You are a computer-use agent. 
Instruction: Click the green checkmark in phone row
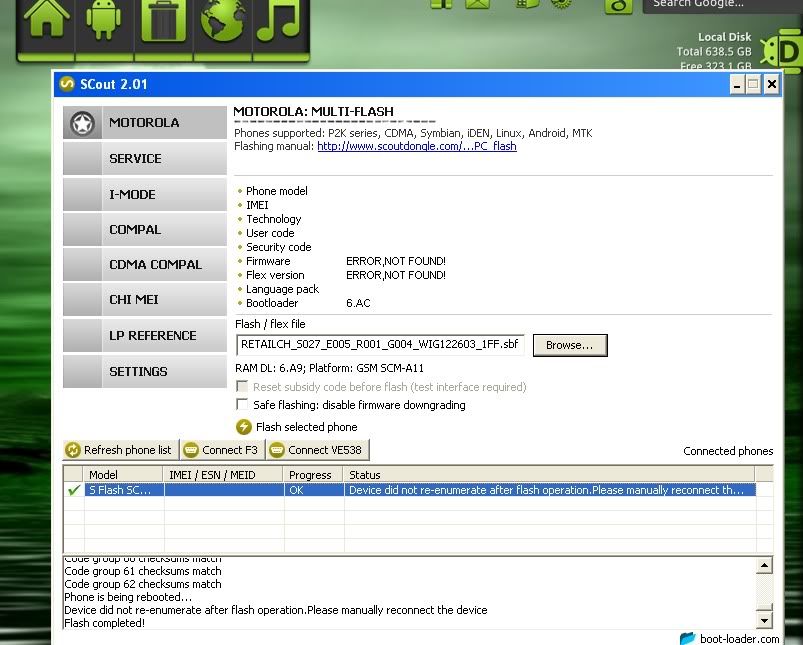click(x=73, y=490)
